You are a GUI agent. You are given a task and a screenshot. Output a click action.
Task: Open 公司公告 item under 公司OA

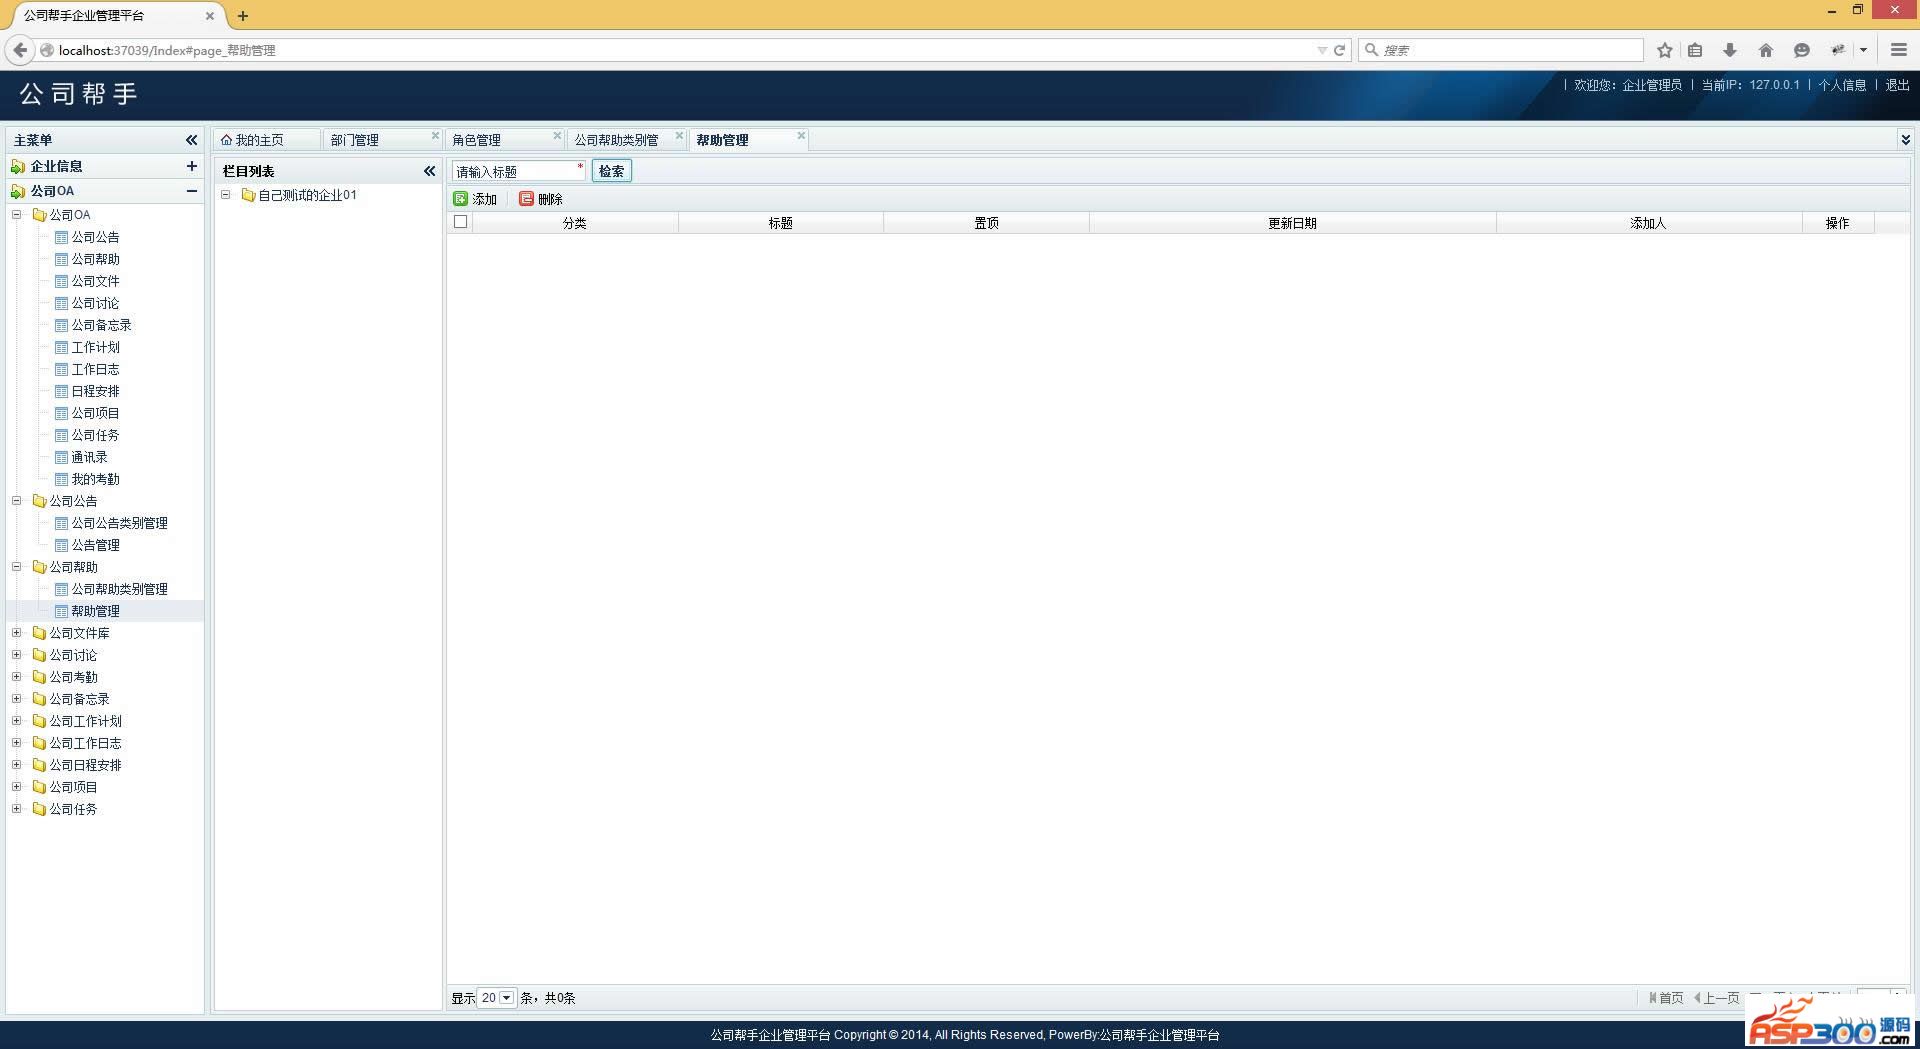click(x=95, y=237)
